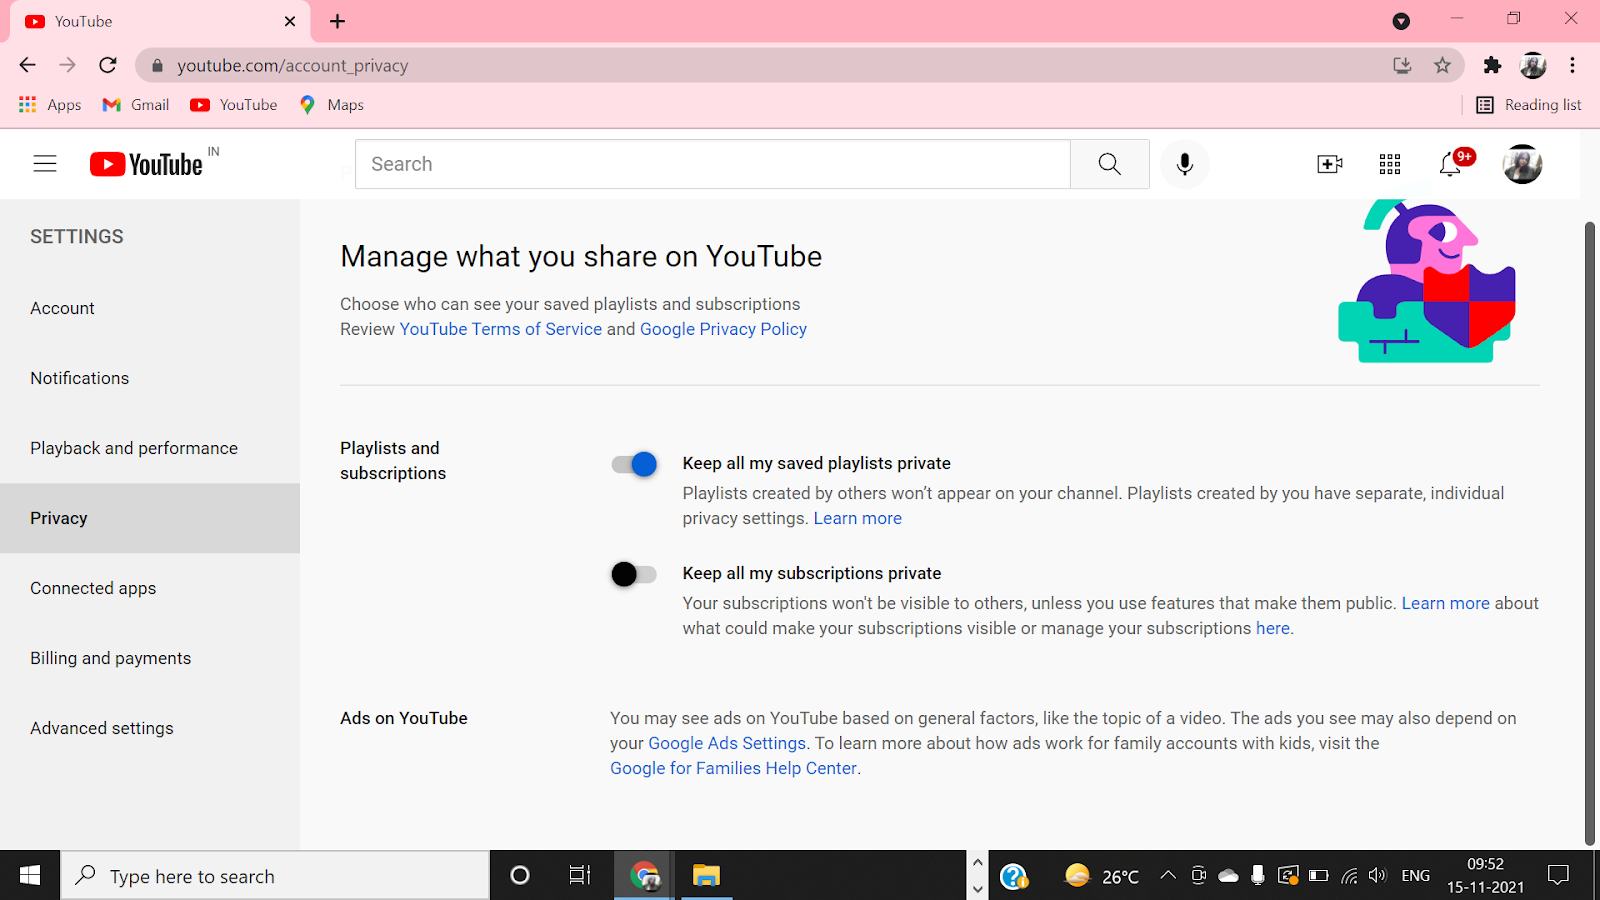Screen dimensions: 1600x900
Task: Open the Chrome extensions puzzle icon
Action: (1492, 65)
